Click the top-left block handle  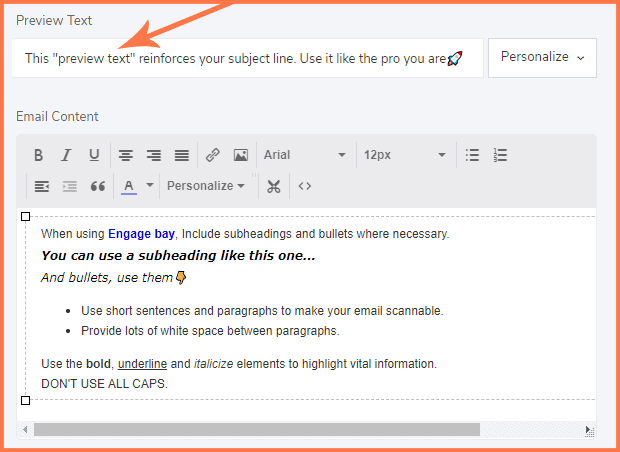tap(25, 217)
